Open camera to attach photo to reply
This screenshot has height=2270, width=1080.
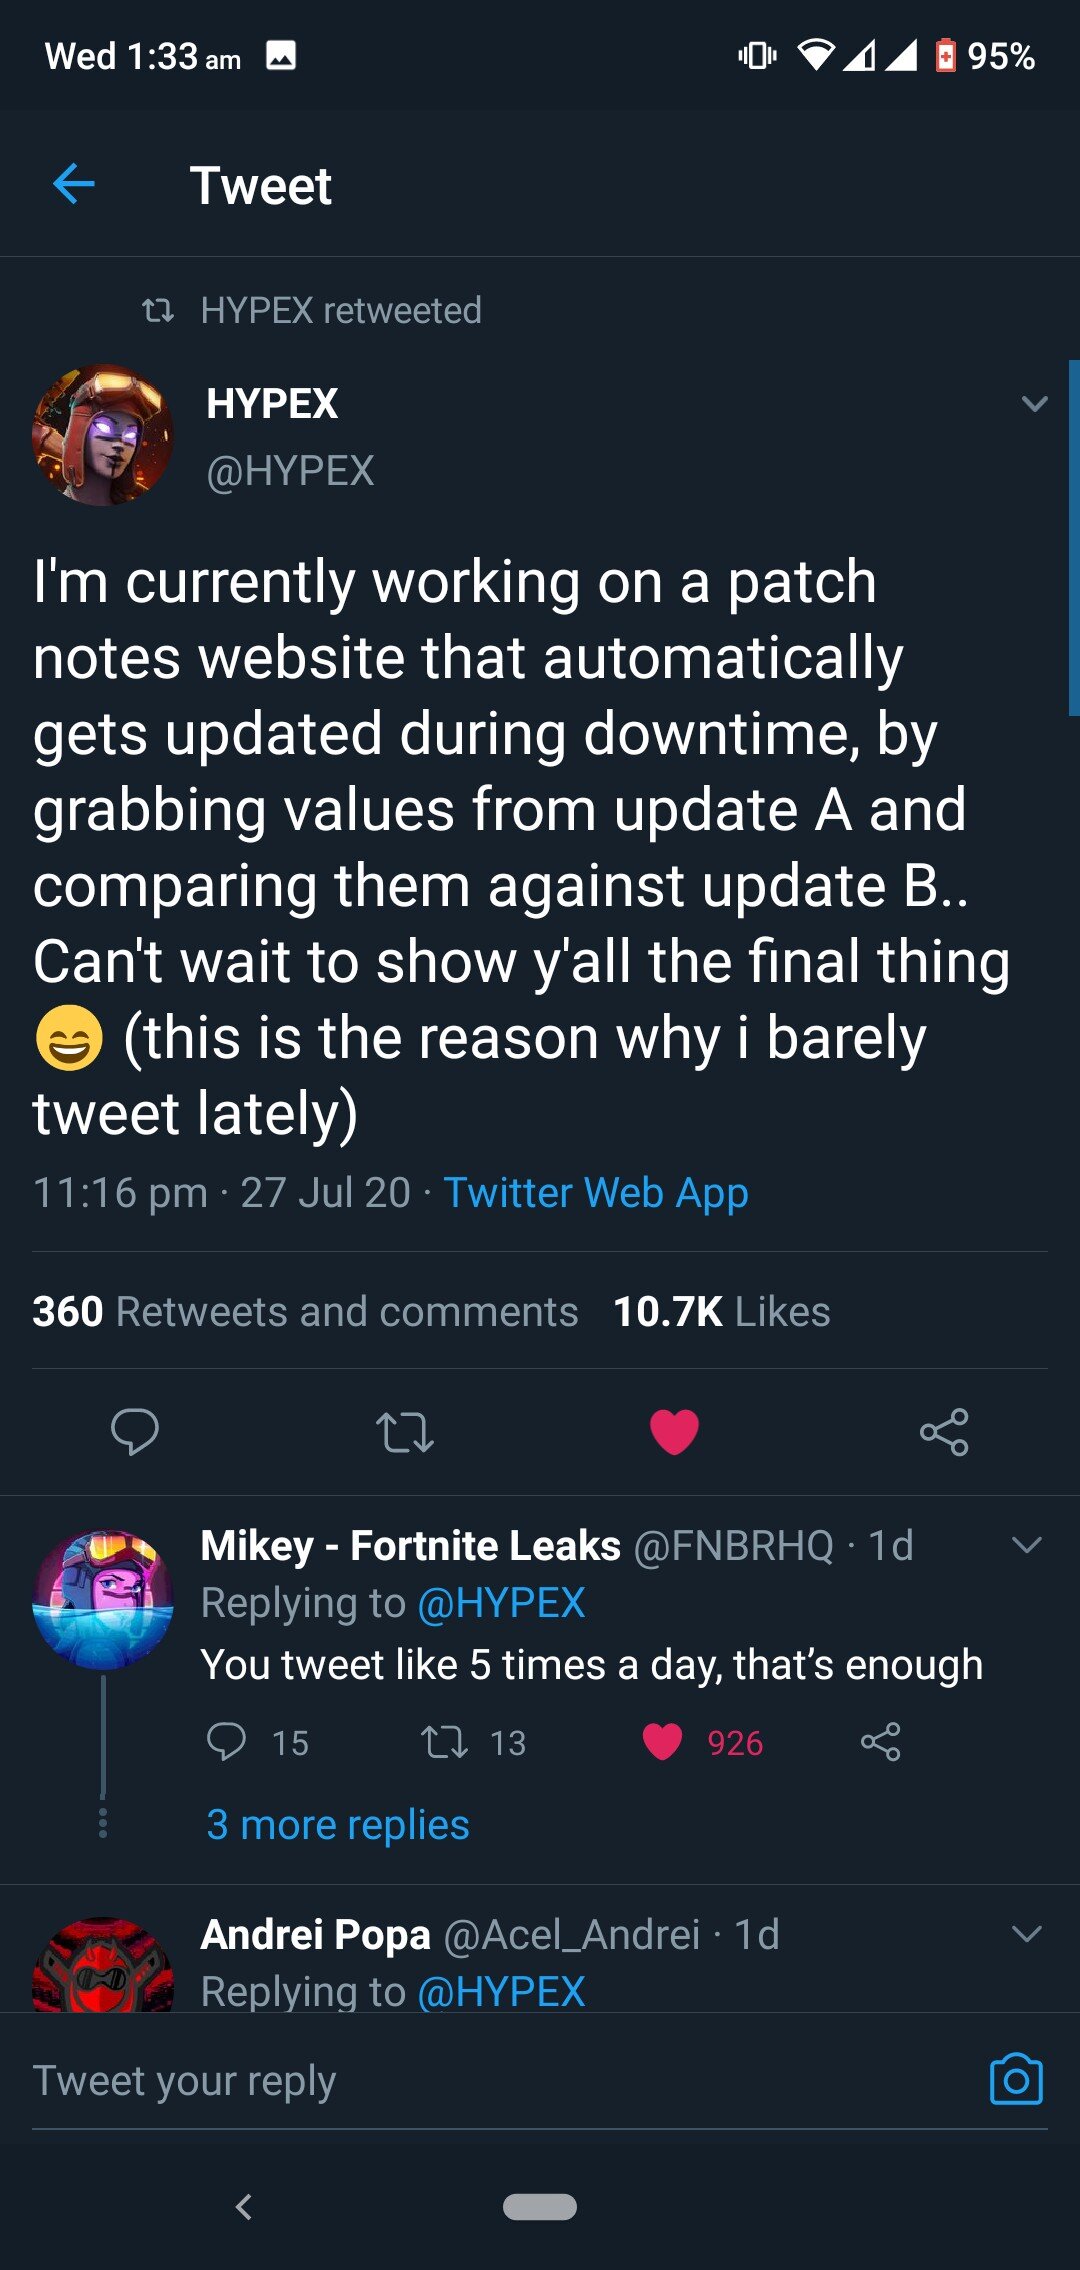tap(1015, 2080)
